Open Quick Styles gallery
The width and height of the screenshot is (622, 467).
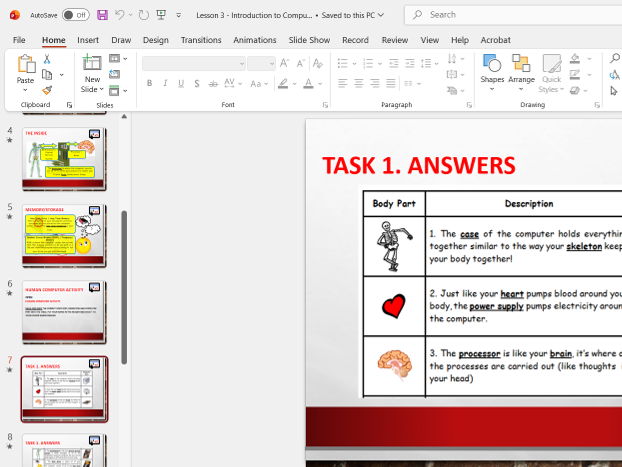pos(551,73)
